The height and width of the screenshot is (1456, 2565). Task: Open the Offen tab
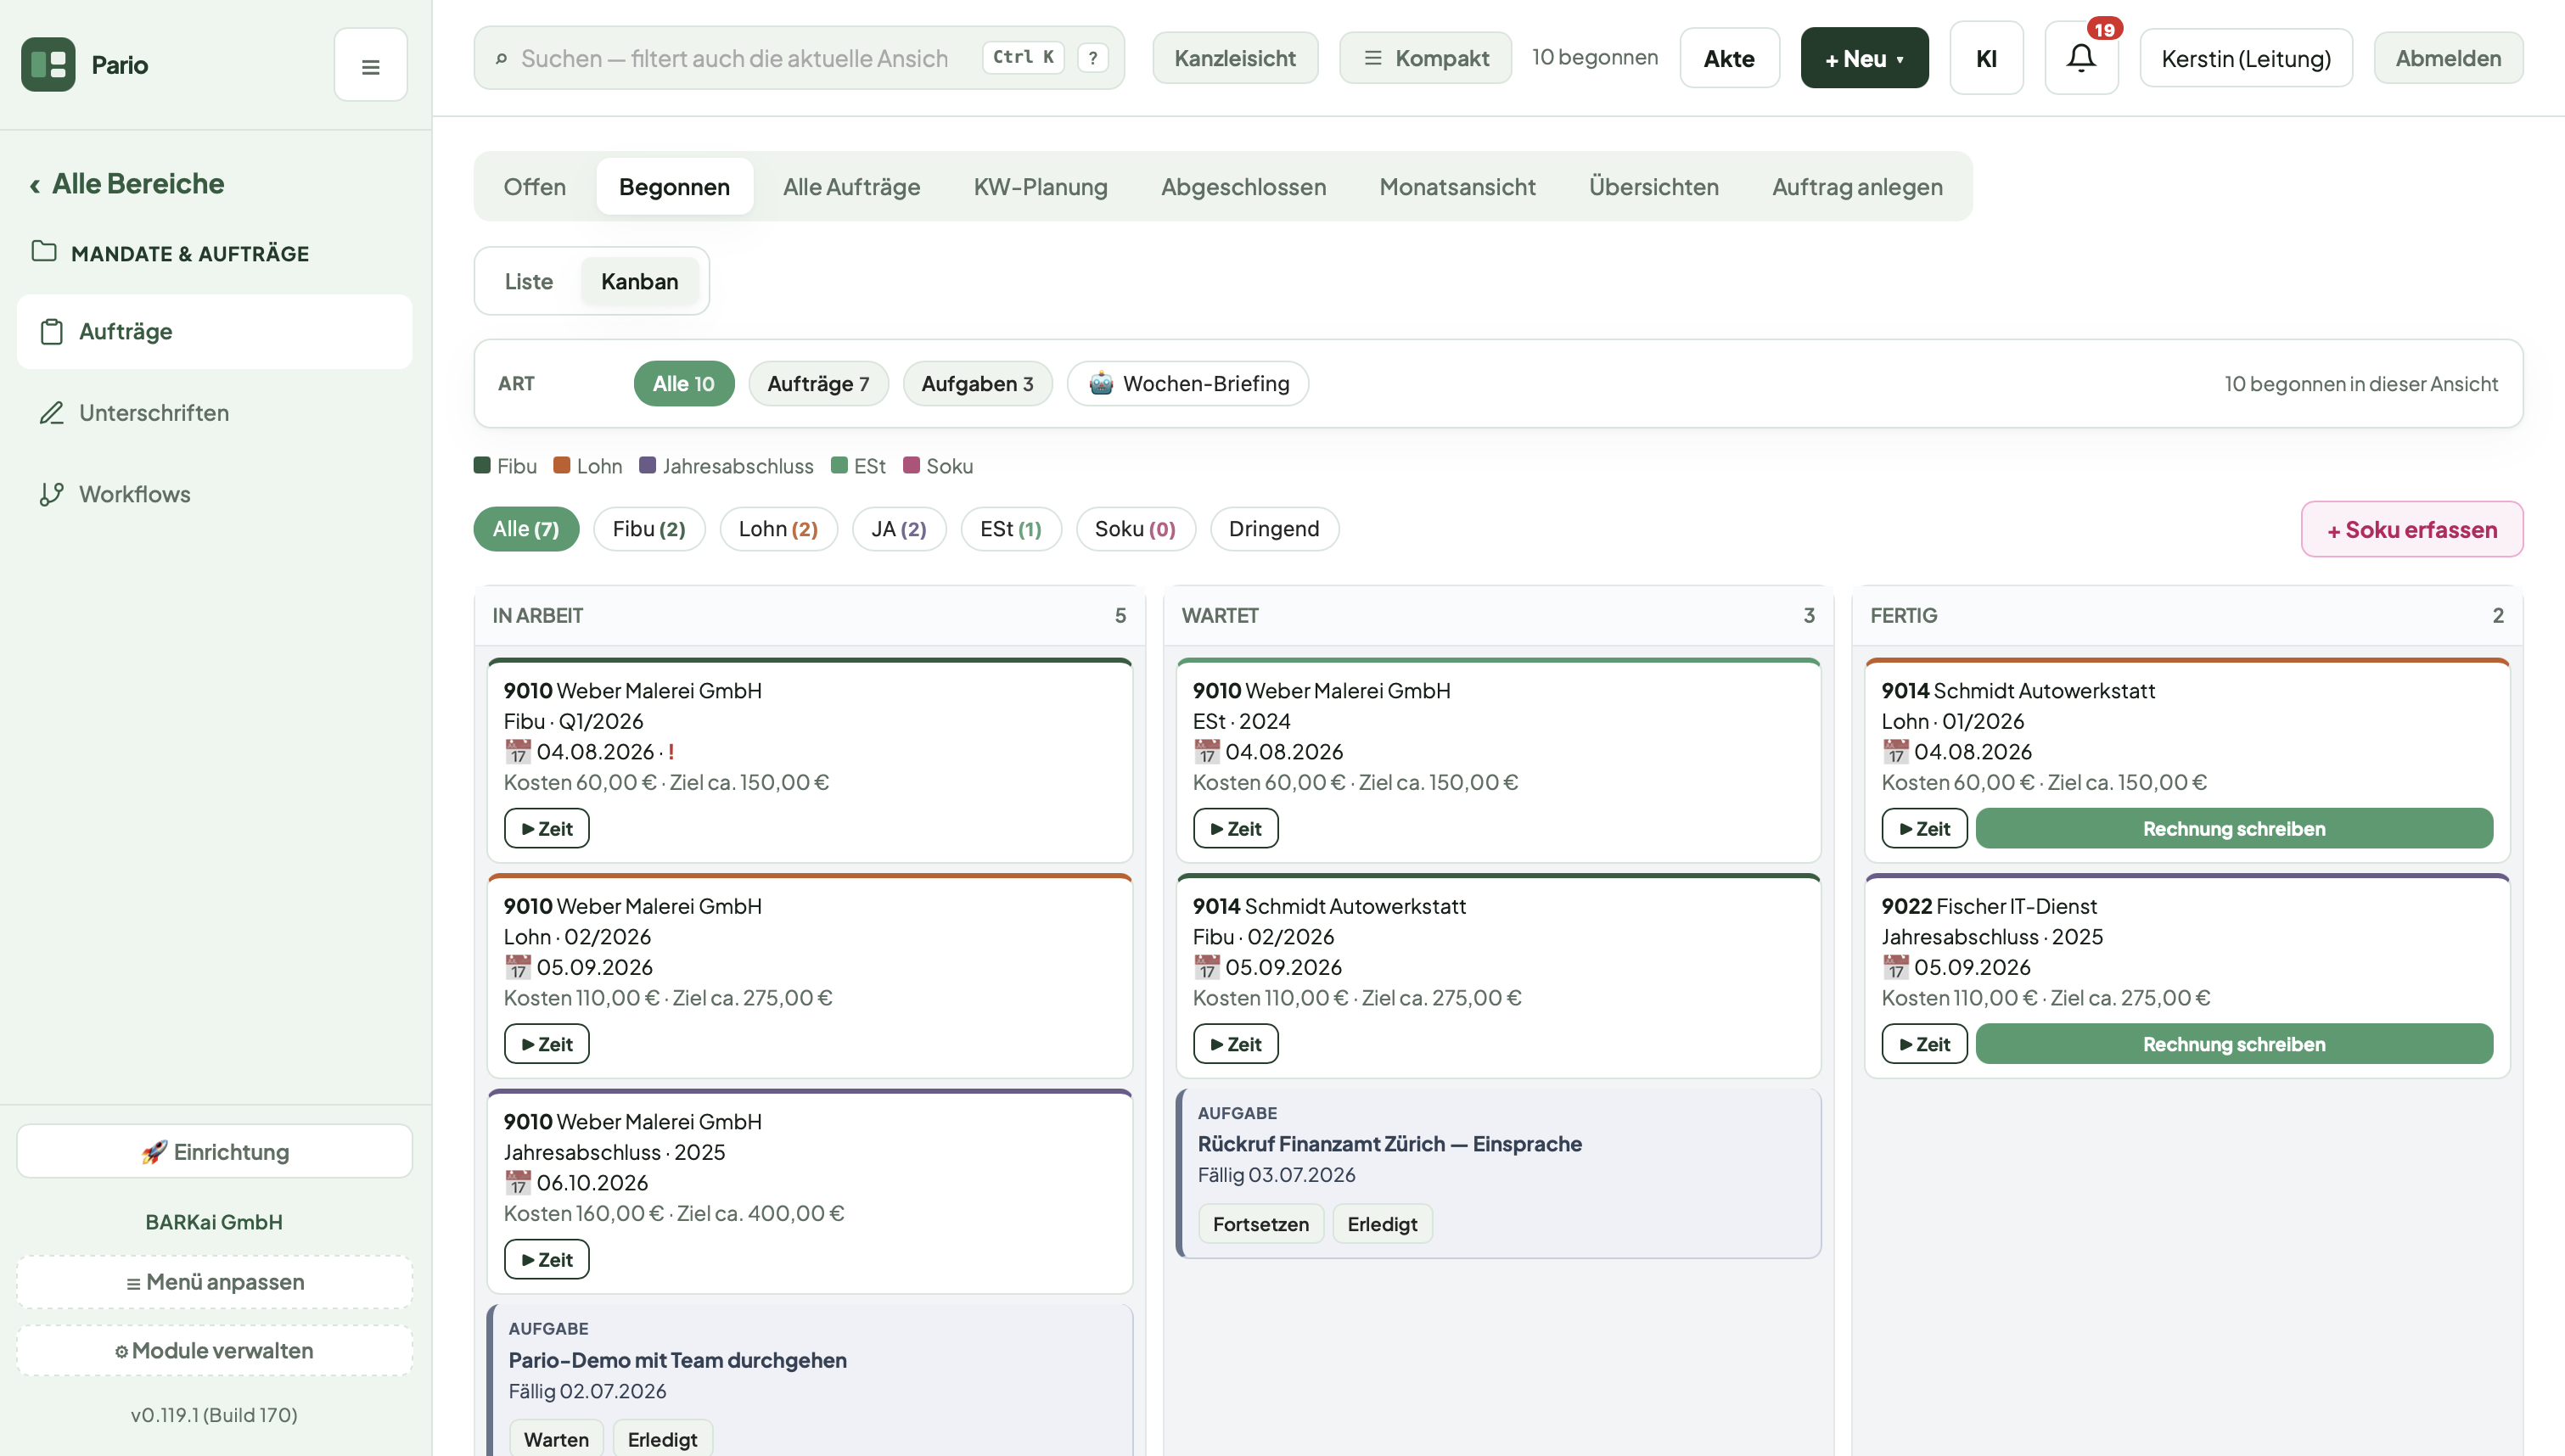[x=535, y=186]
